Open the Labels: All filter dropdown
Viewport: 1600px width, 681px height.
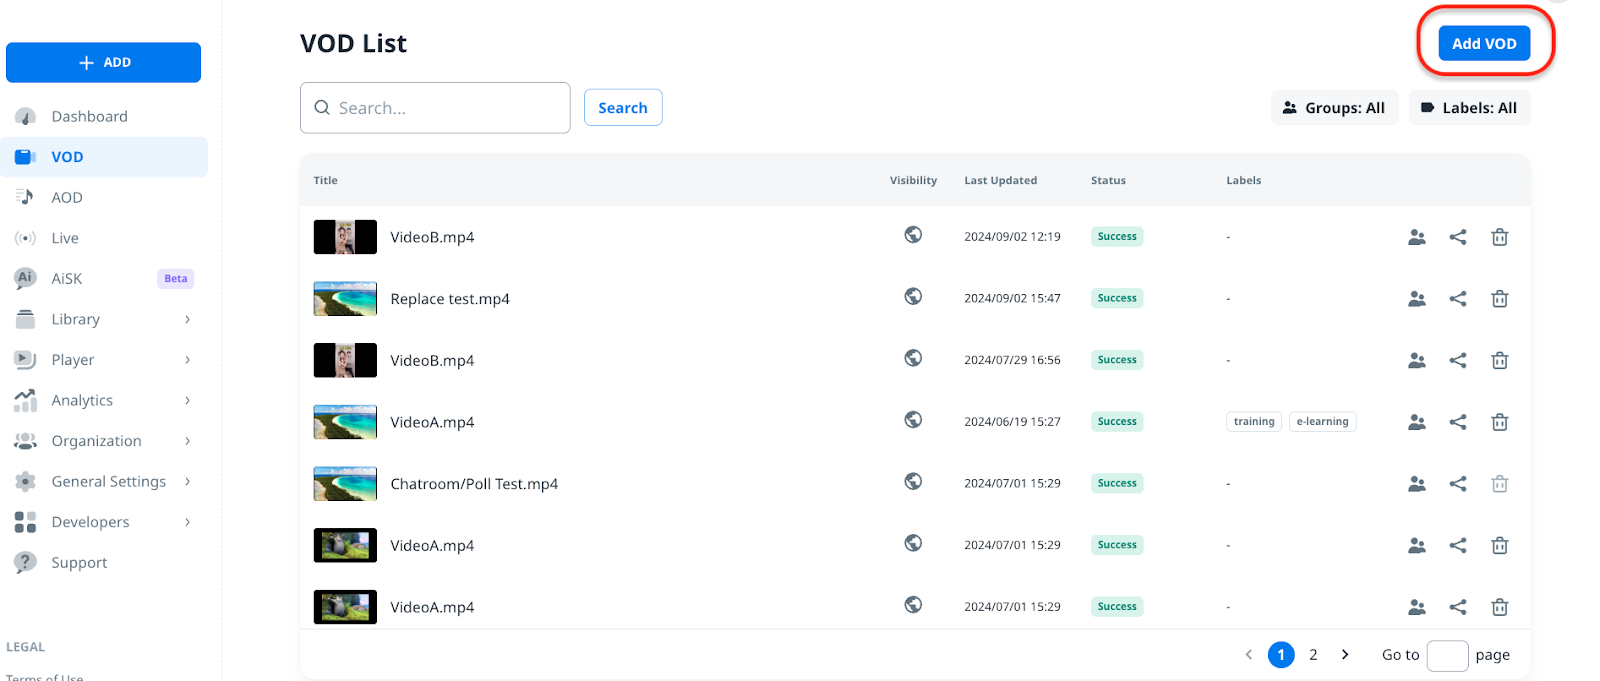coord(1469,108)
